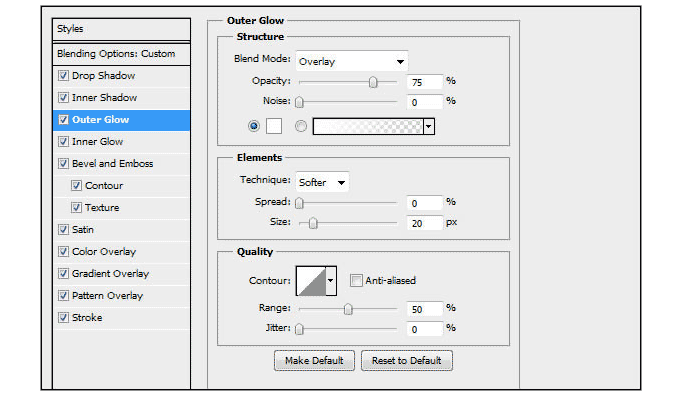The image size is (680, 414).
Task: Select the solid color radio button
Action: pyautogui.click(x=253, y=127)
